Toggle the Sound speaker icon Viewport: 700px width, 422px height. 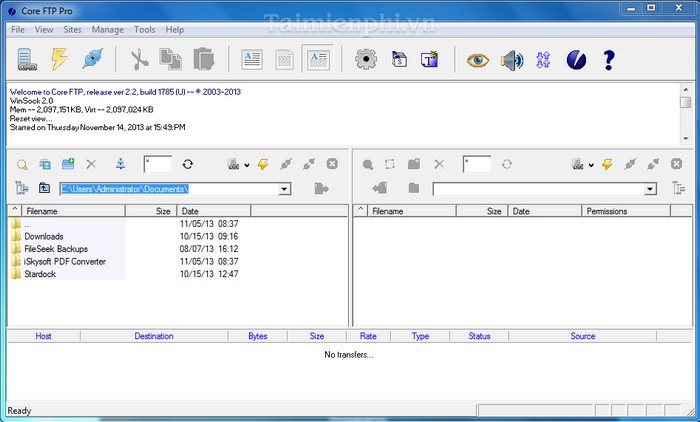512,60
